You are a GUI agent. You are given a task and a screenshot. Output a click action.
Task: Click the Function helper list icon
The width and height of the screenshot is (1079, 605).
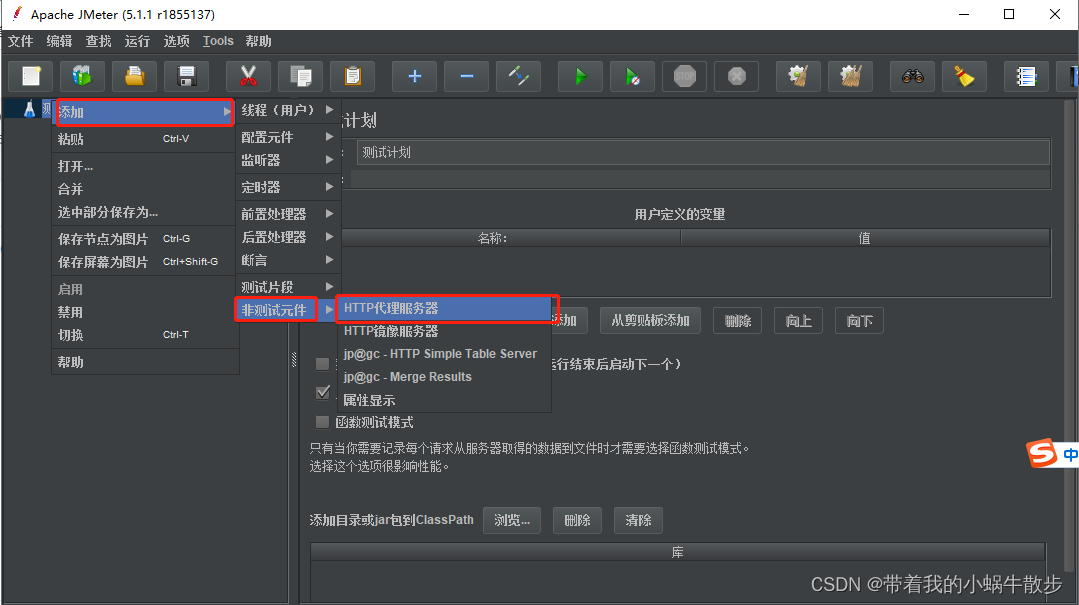[1026, 76]
